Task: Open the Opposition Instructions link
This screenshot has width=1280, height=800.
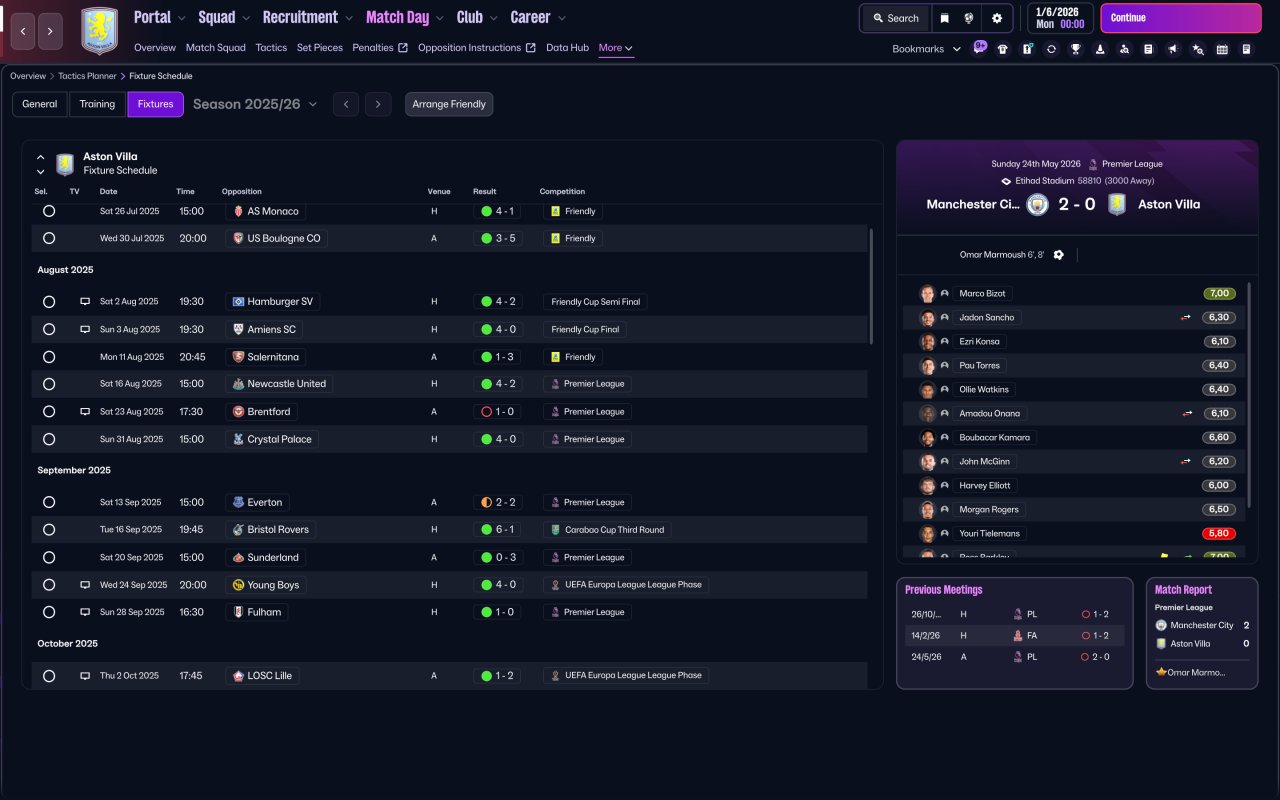Action: 477,48
